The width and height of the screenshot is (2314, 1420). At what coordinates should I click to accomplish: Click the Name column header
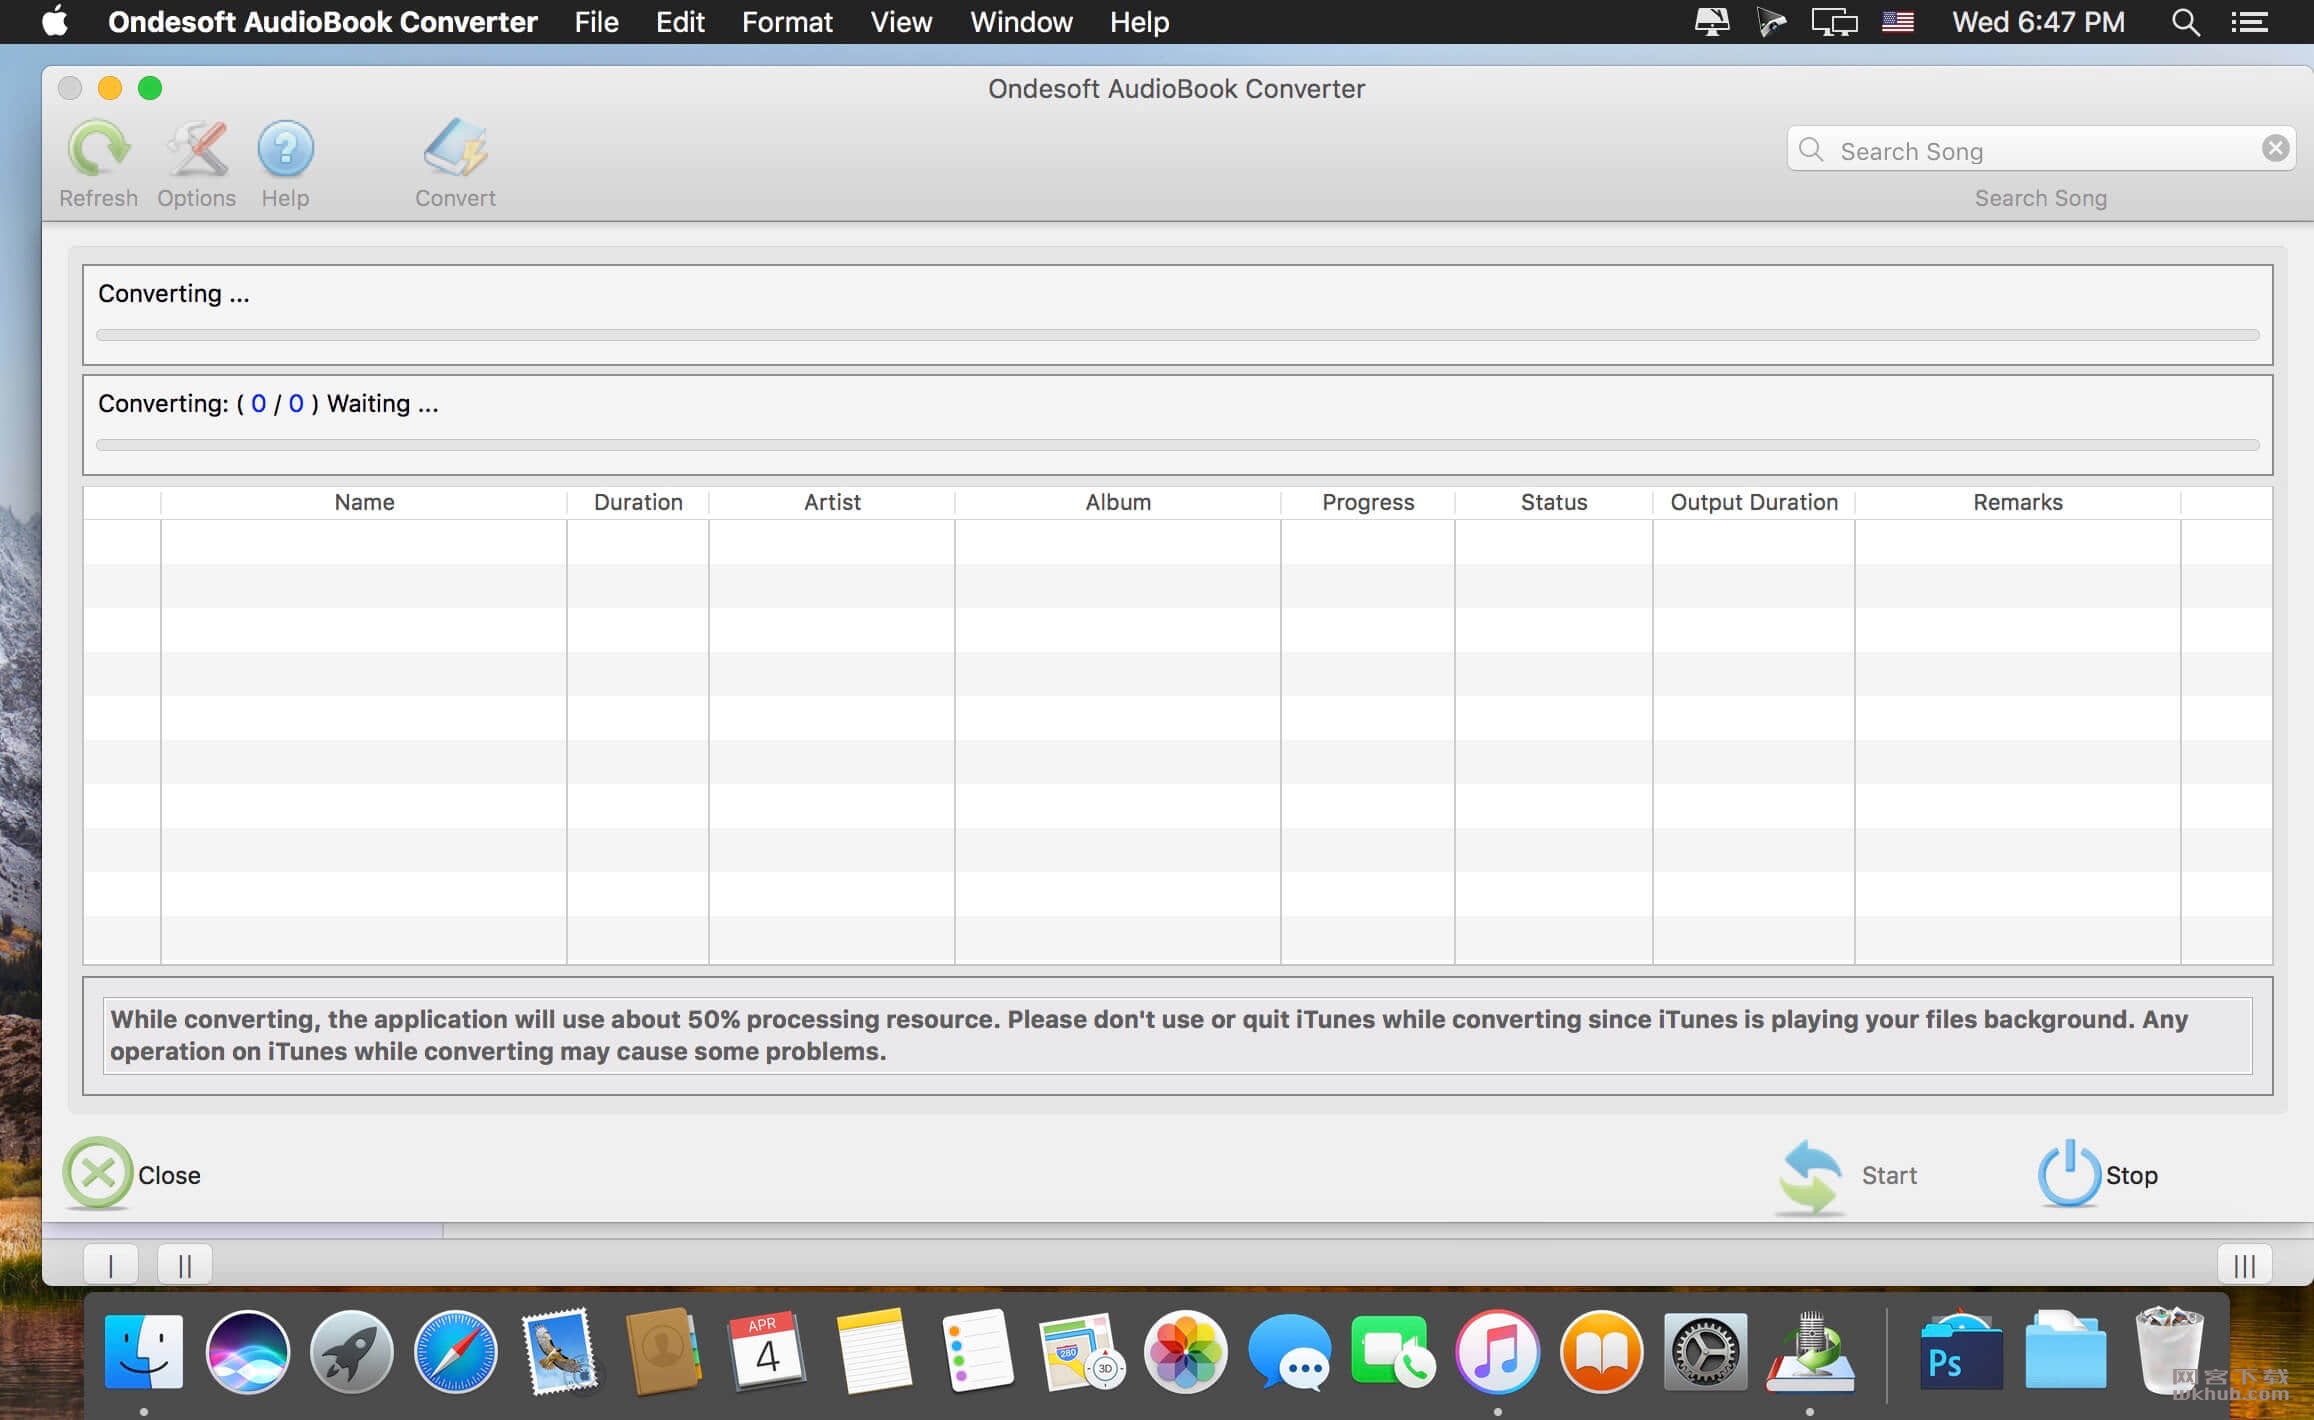[x=364, y=502]
